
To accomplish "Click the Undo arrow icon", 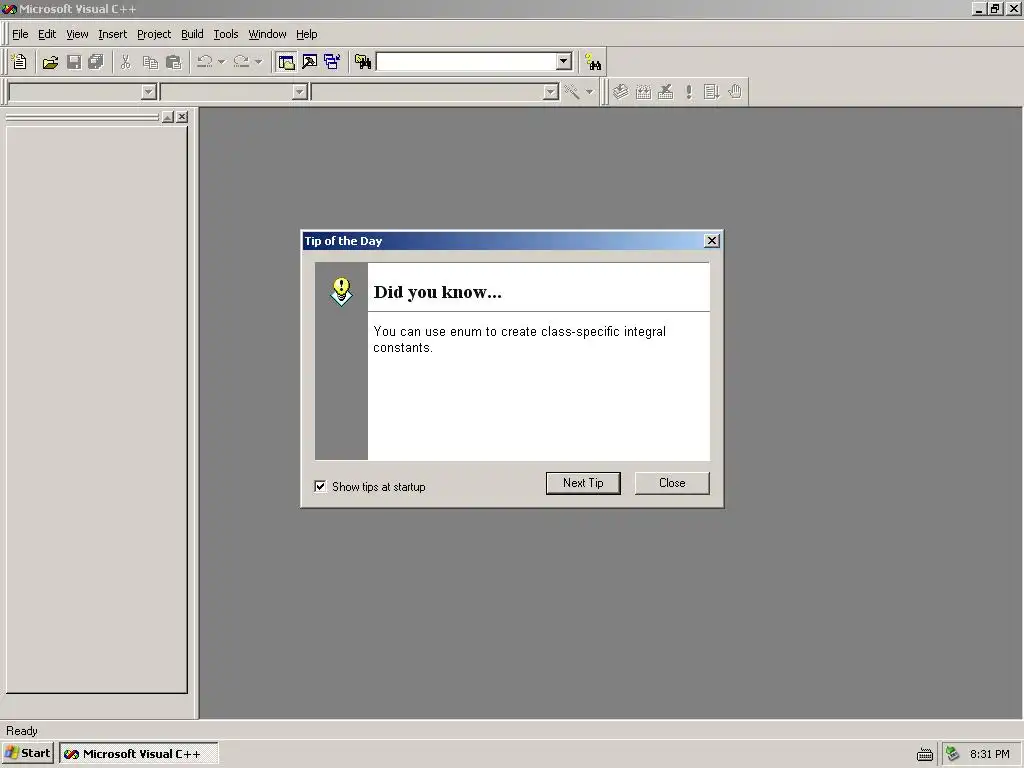I will pos(204,62).
